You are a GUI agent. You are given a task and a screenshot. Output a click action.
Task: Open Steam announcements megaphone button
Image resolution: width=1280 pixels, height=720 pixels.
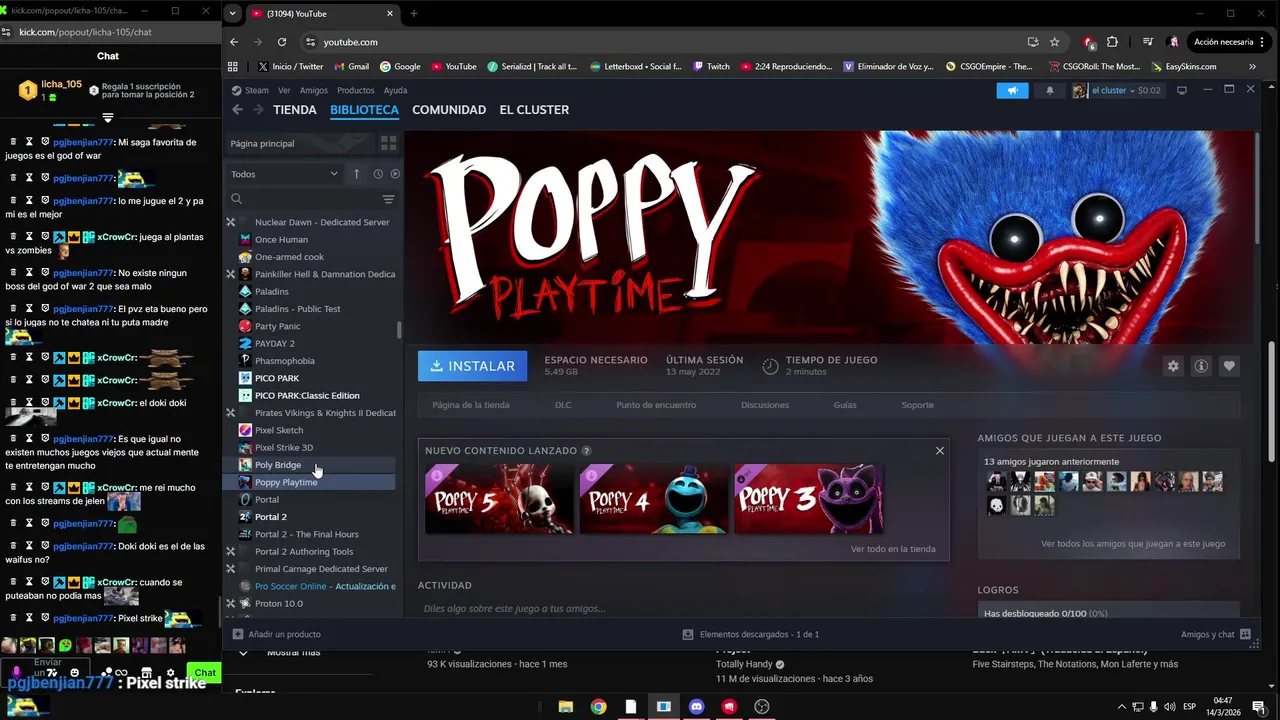(1012, 90)
